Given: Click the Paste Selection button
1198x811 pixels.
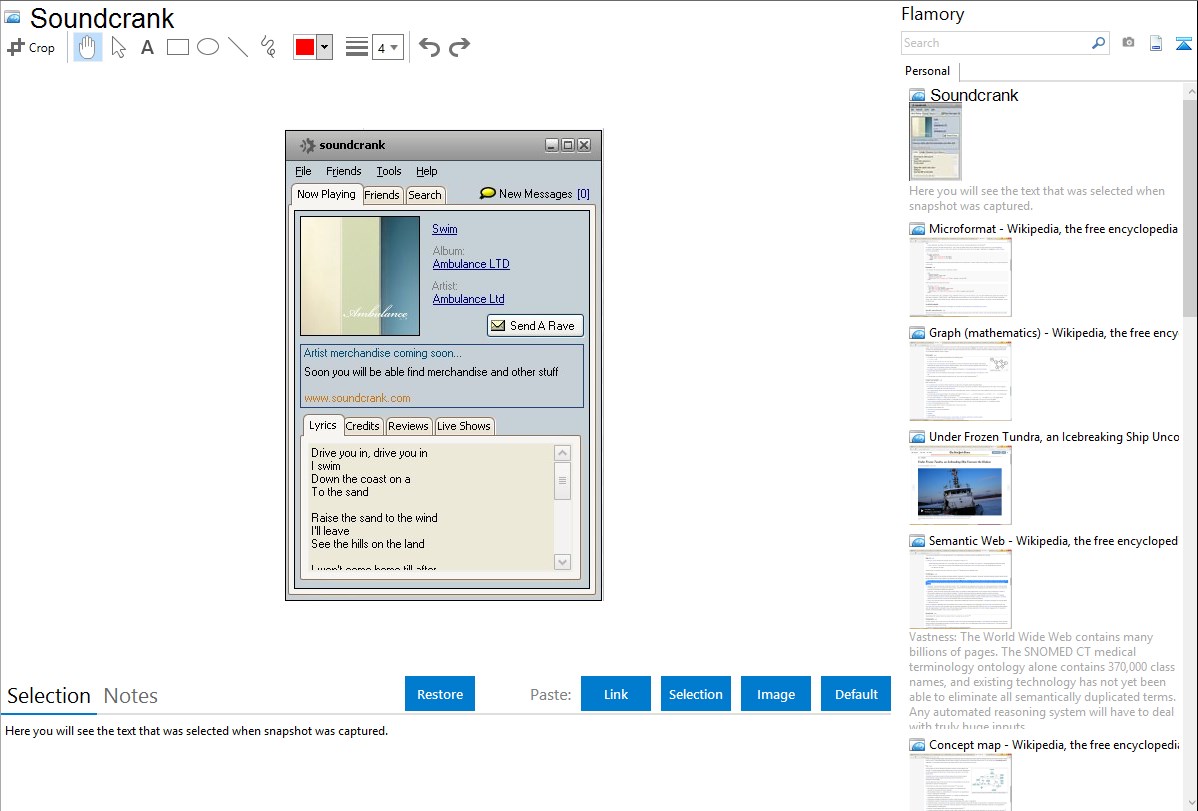Looking at the screenshot, I should point(695,694).
